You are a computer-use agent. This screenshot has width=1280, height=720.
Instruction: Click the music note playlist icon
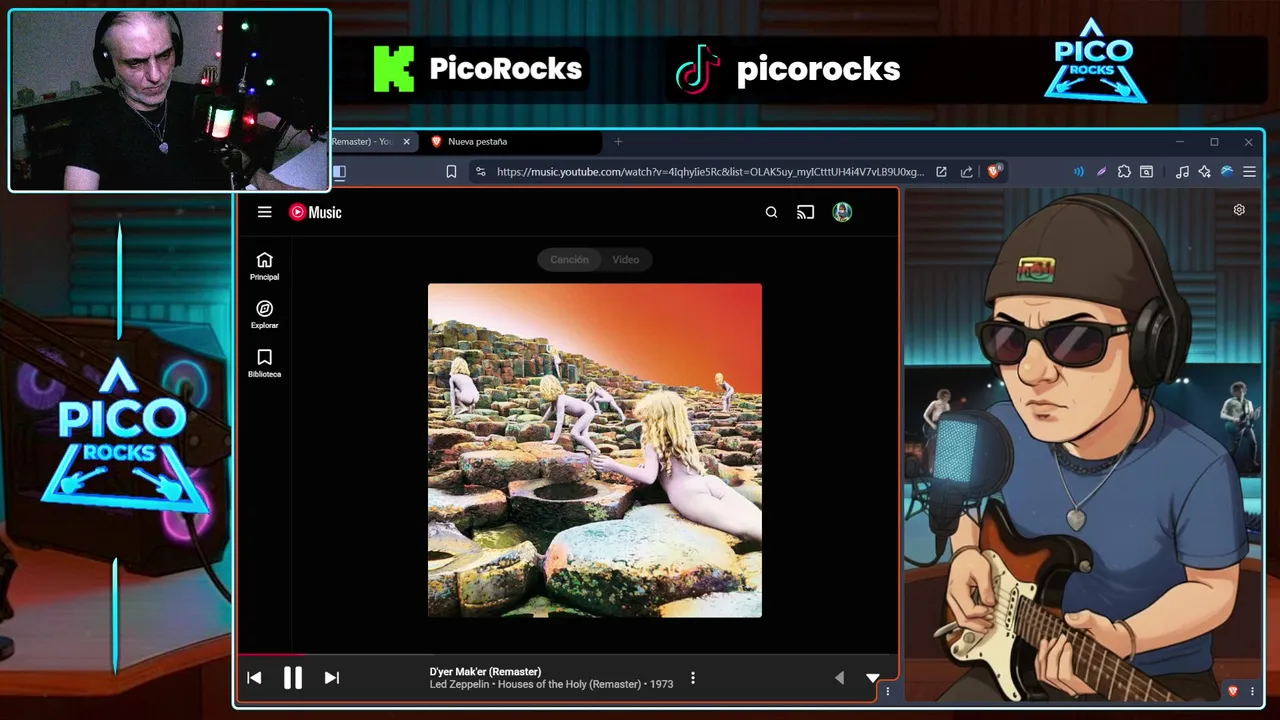point(1182,172)
